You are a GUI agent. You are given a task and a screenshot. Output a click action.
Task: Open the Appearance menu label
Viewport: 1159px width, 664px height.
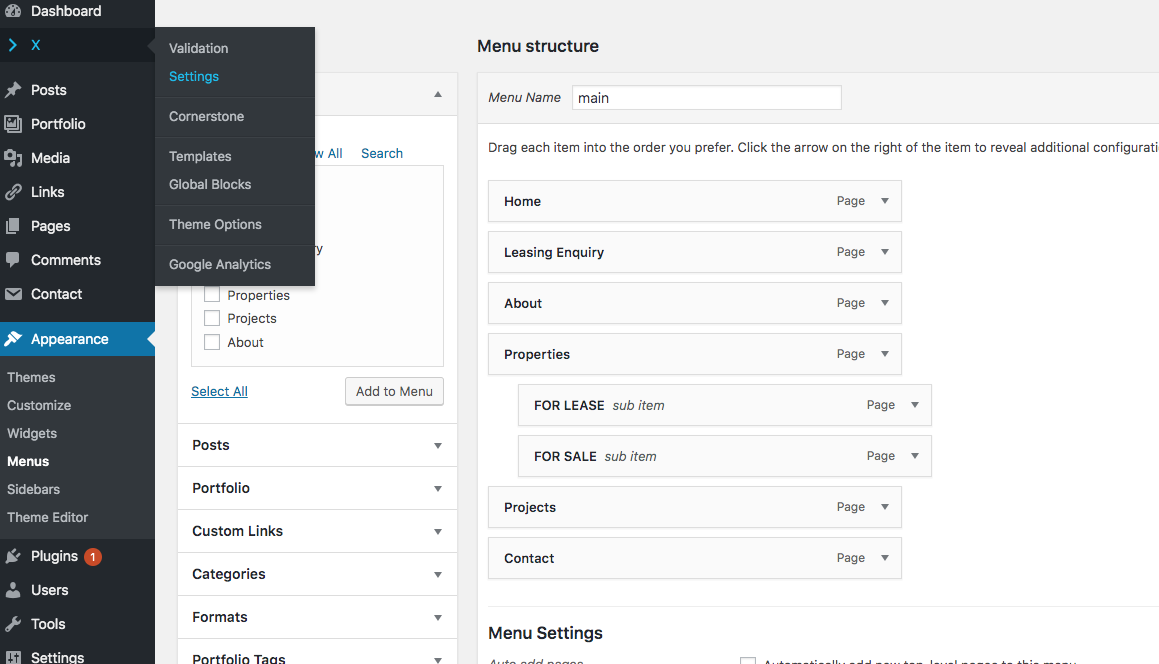(69, 339)
